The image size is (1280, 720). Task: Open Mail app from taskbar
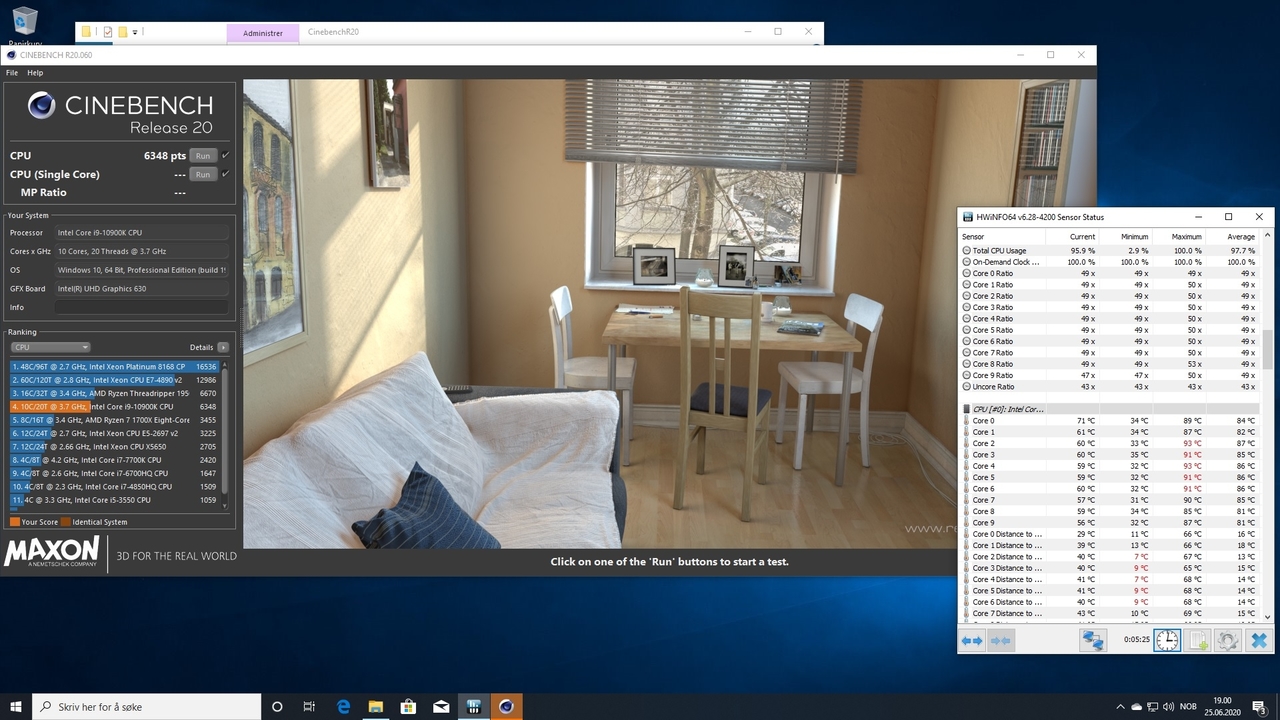[441, 706]
